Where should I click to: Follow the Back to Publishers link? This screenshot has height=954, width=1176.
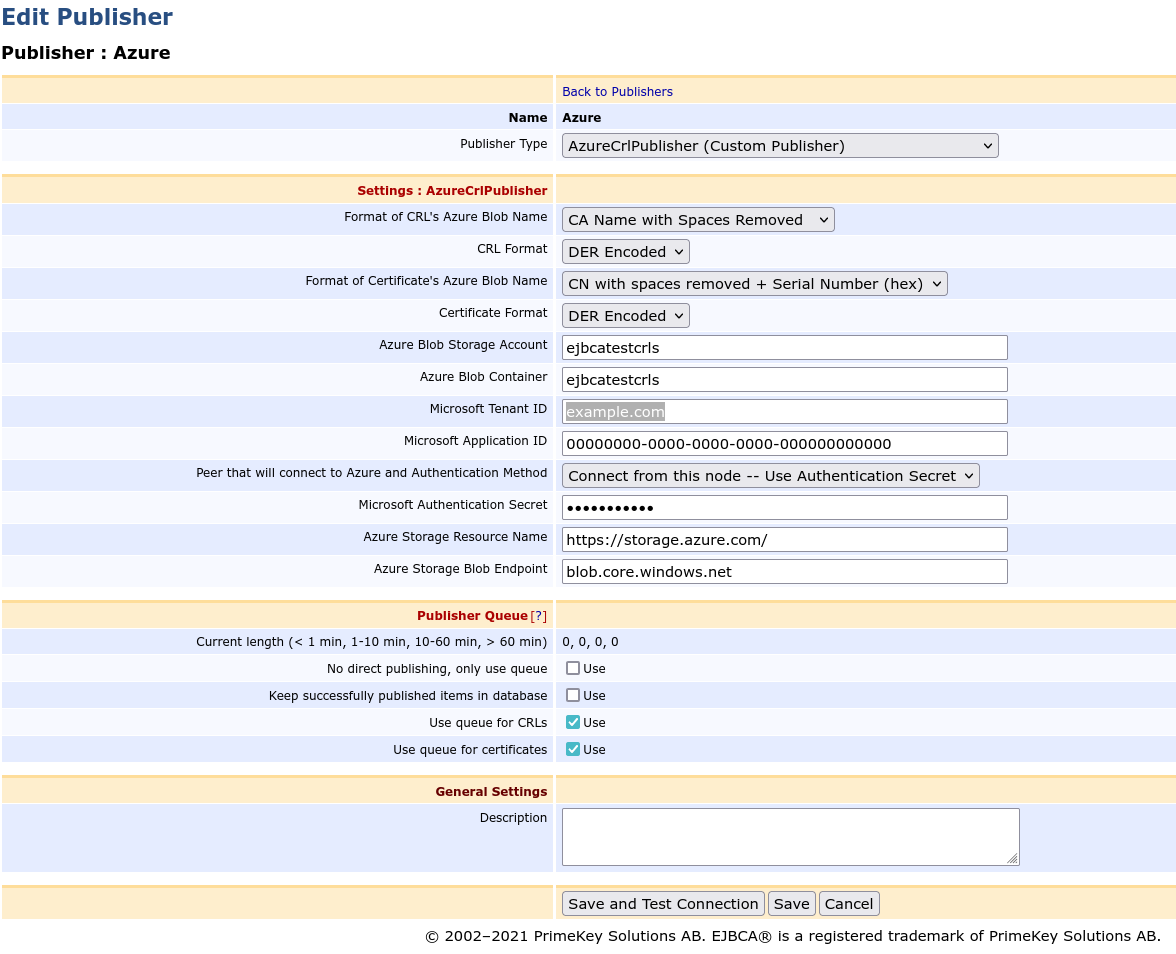pyautogui.click(x=617, y=91)
